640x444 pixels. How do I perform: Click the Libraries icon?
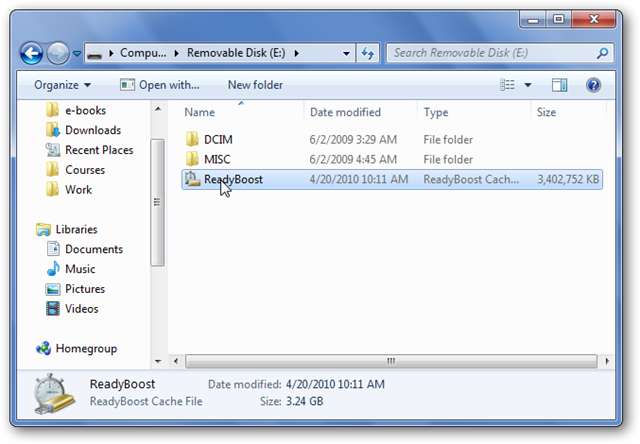pyautogui.click(x=43, y=229)
